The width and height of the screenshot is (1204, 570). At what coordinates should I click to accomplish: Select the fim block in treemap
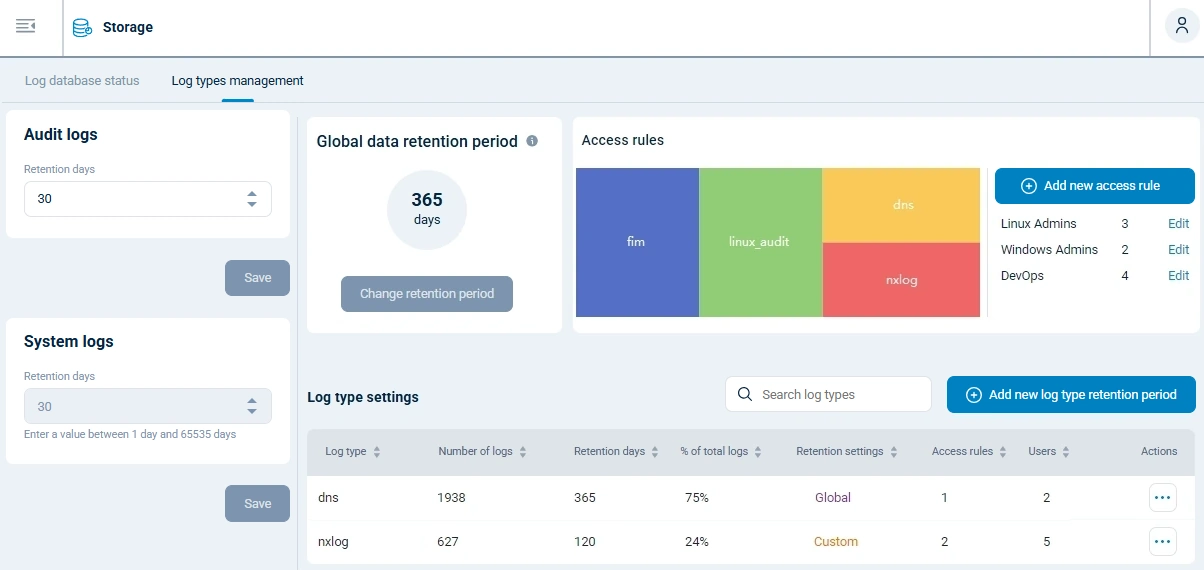636,242
